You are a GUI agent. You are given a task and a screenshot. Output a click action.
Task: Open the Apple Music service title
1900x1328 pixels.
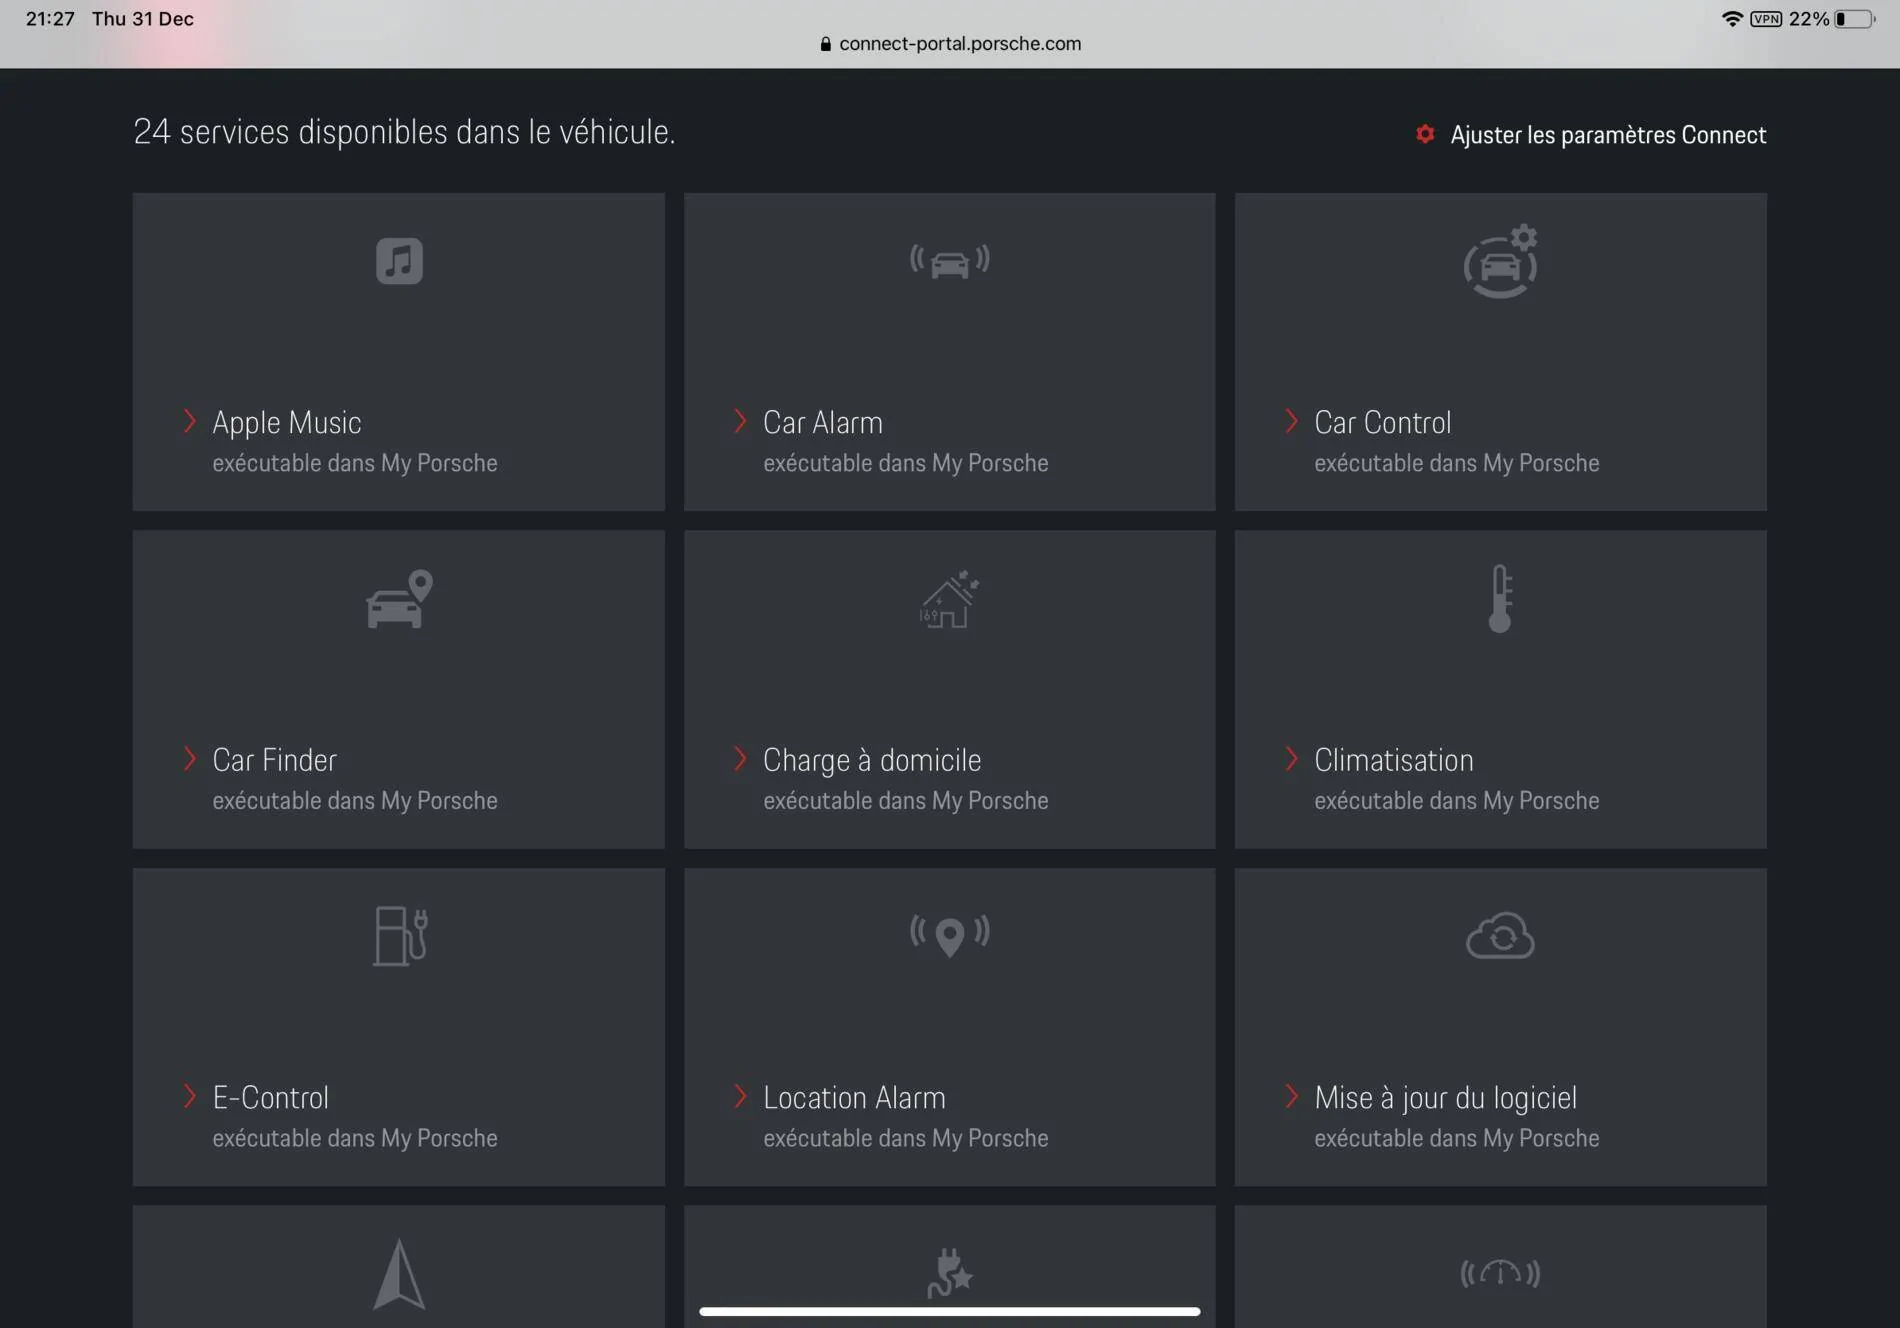coord(287,423)
